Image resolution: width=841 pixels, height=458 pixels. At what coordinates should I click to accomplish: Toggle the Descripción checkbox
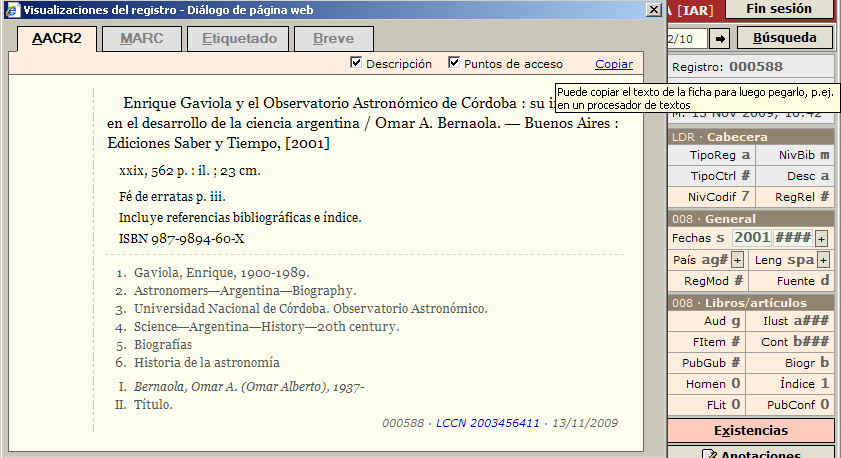click(x=356, y=63)
